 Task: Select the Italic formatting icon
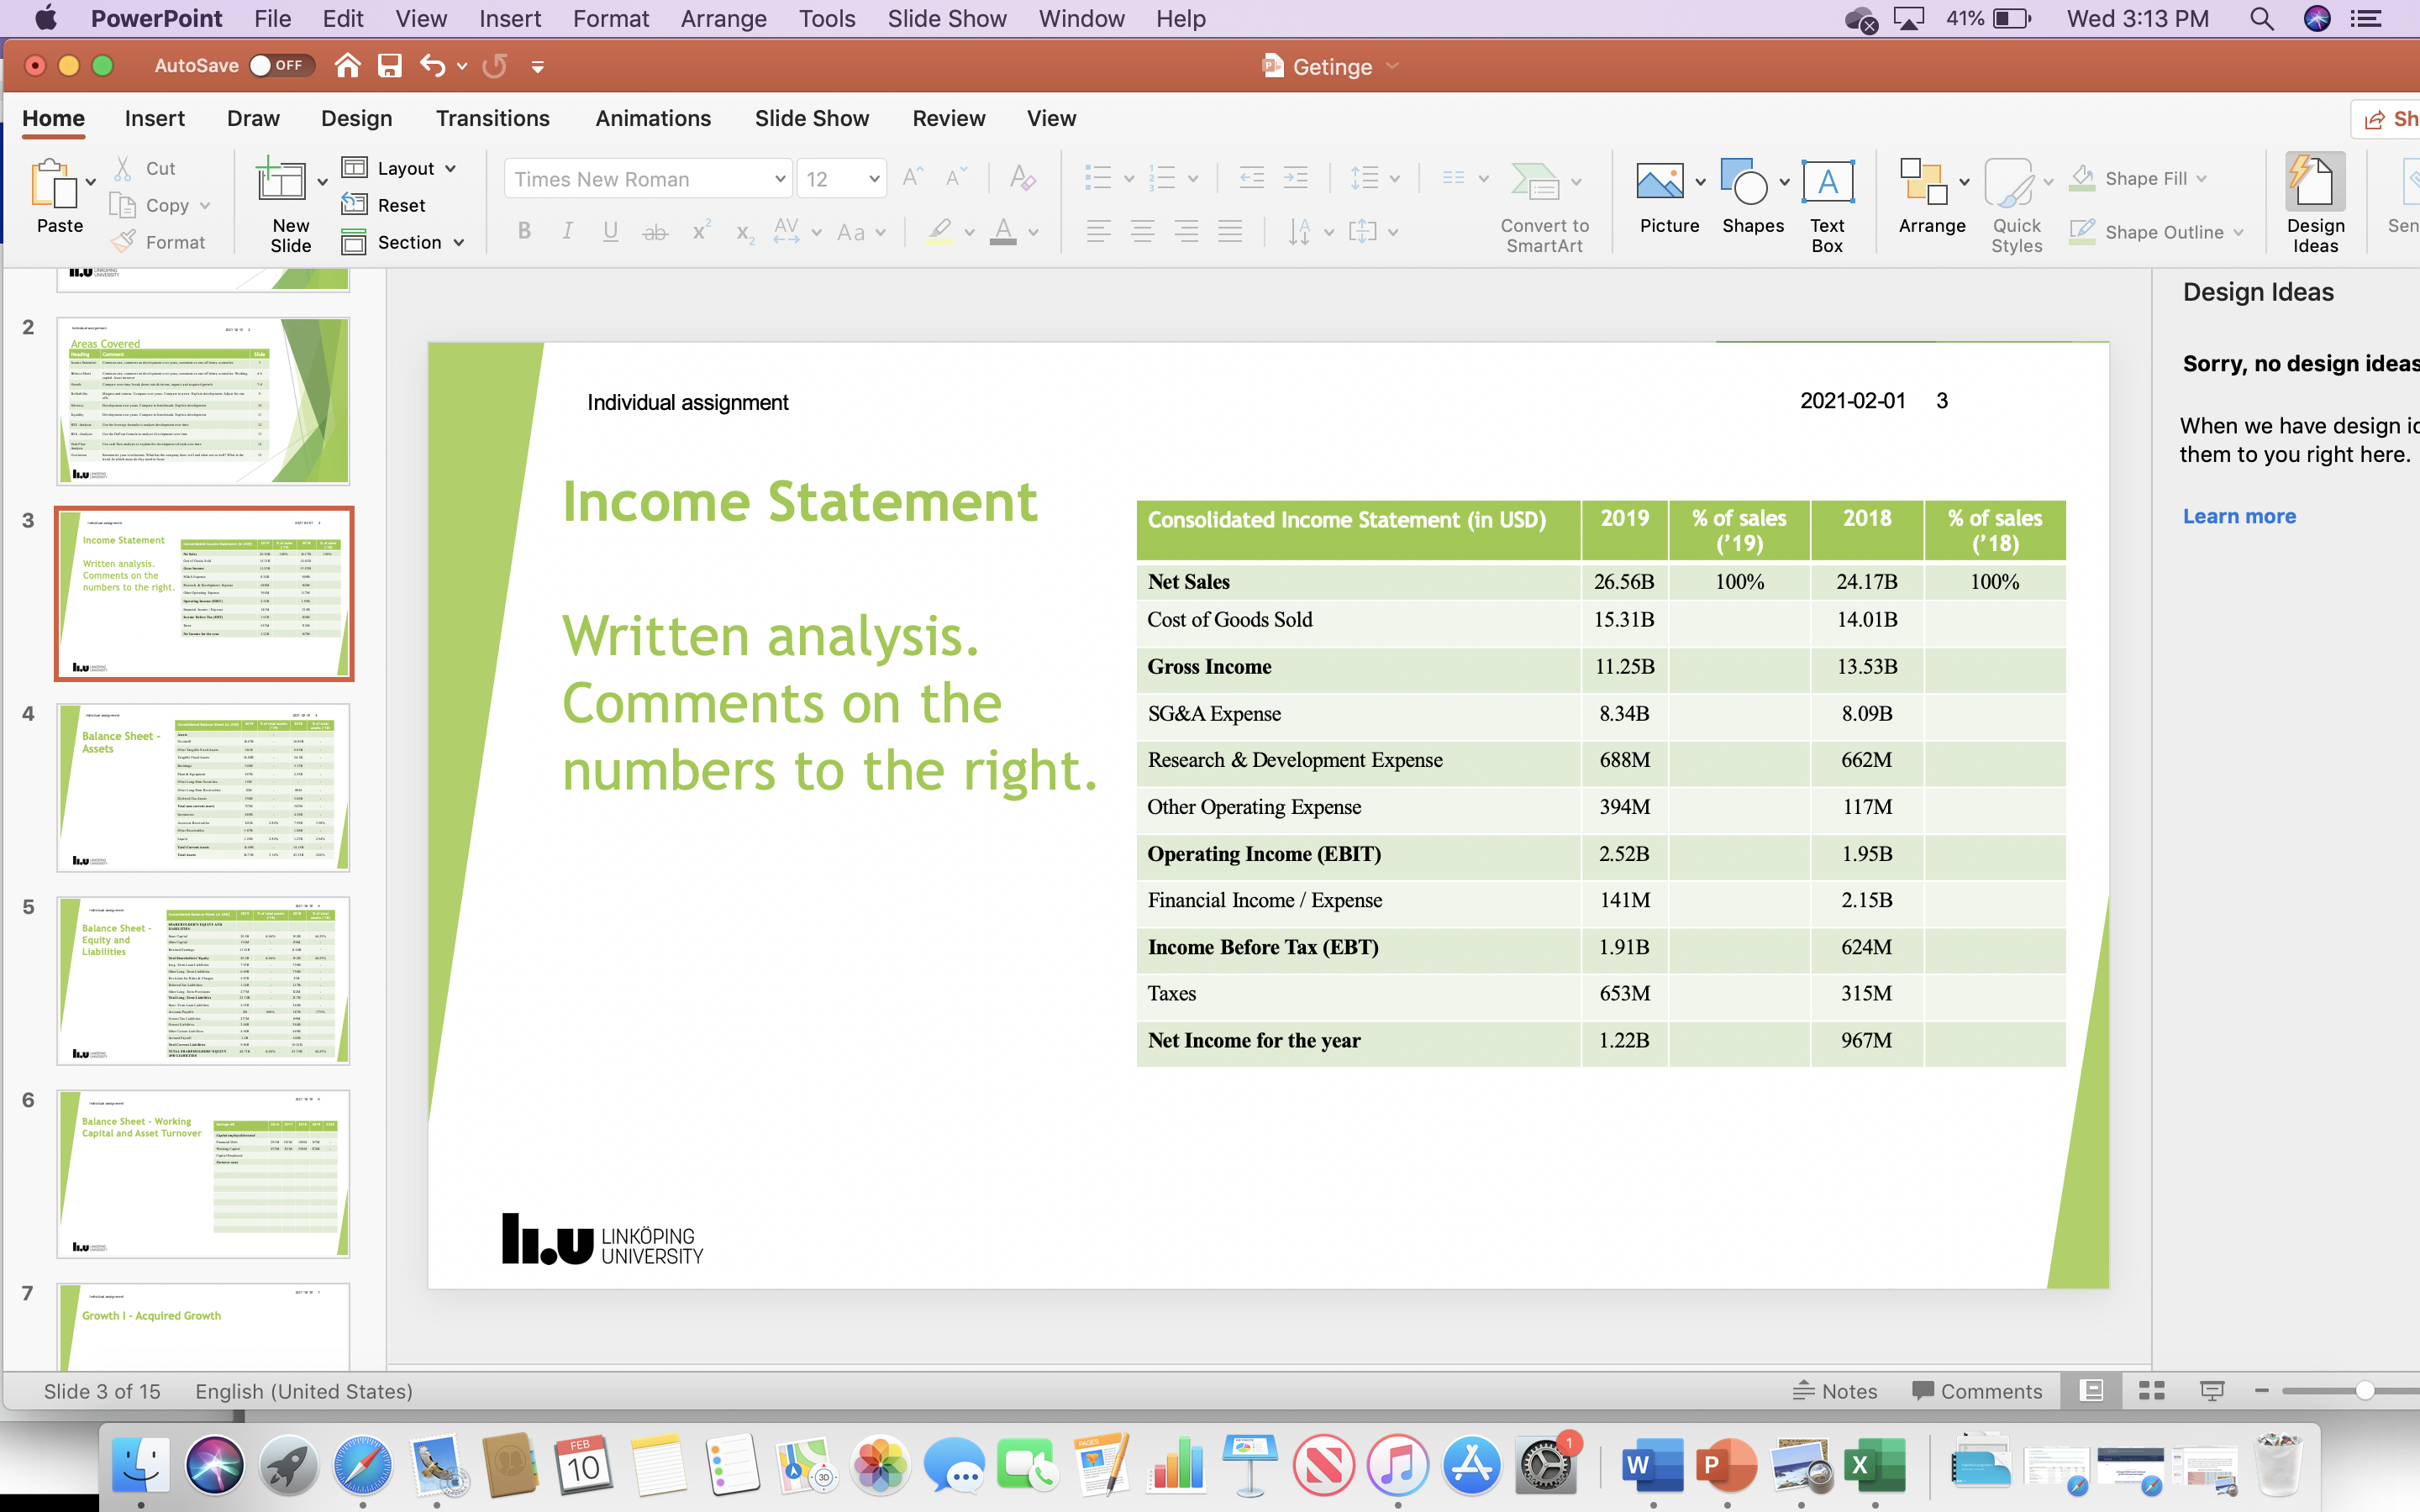coord(567,231)
